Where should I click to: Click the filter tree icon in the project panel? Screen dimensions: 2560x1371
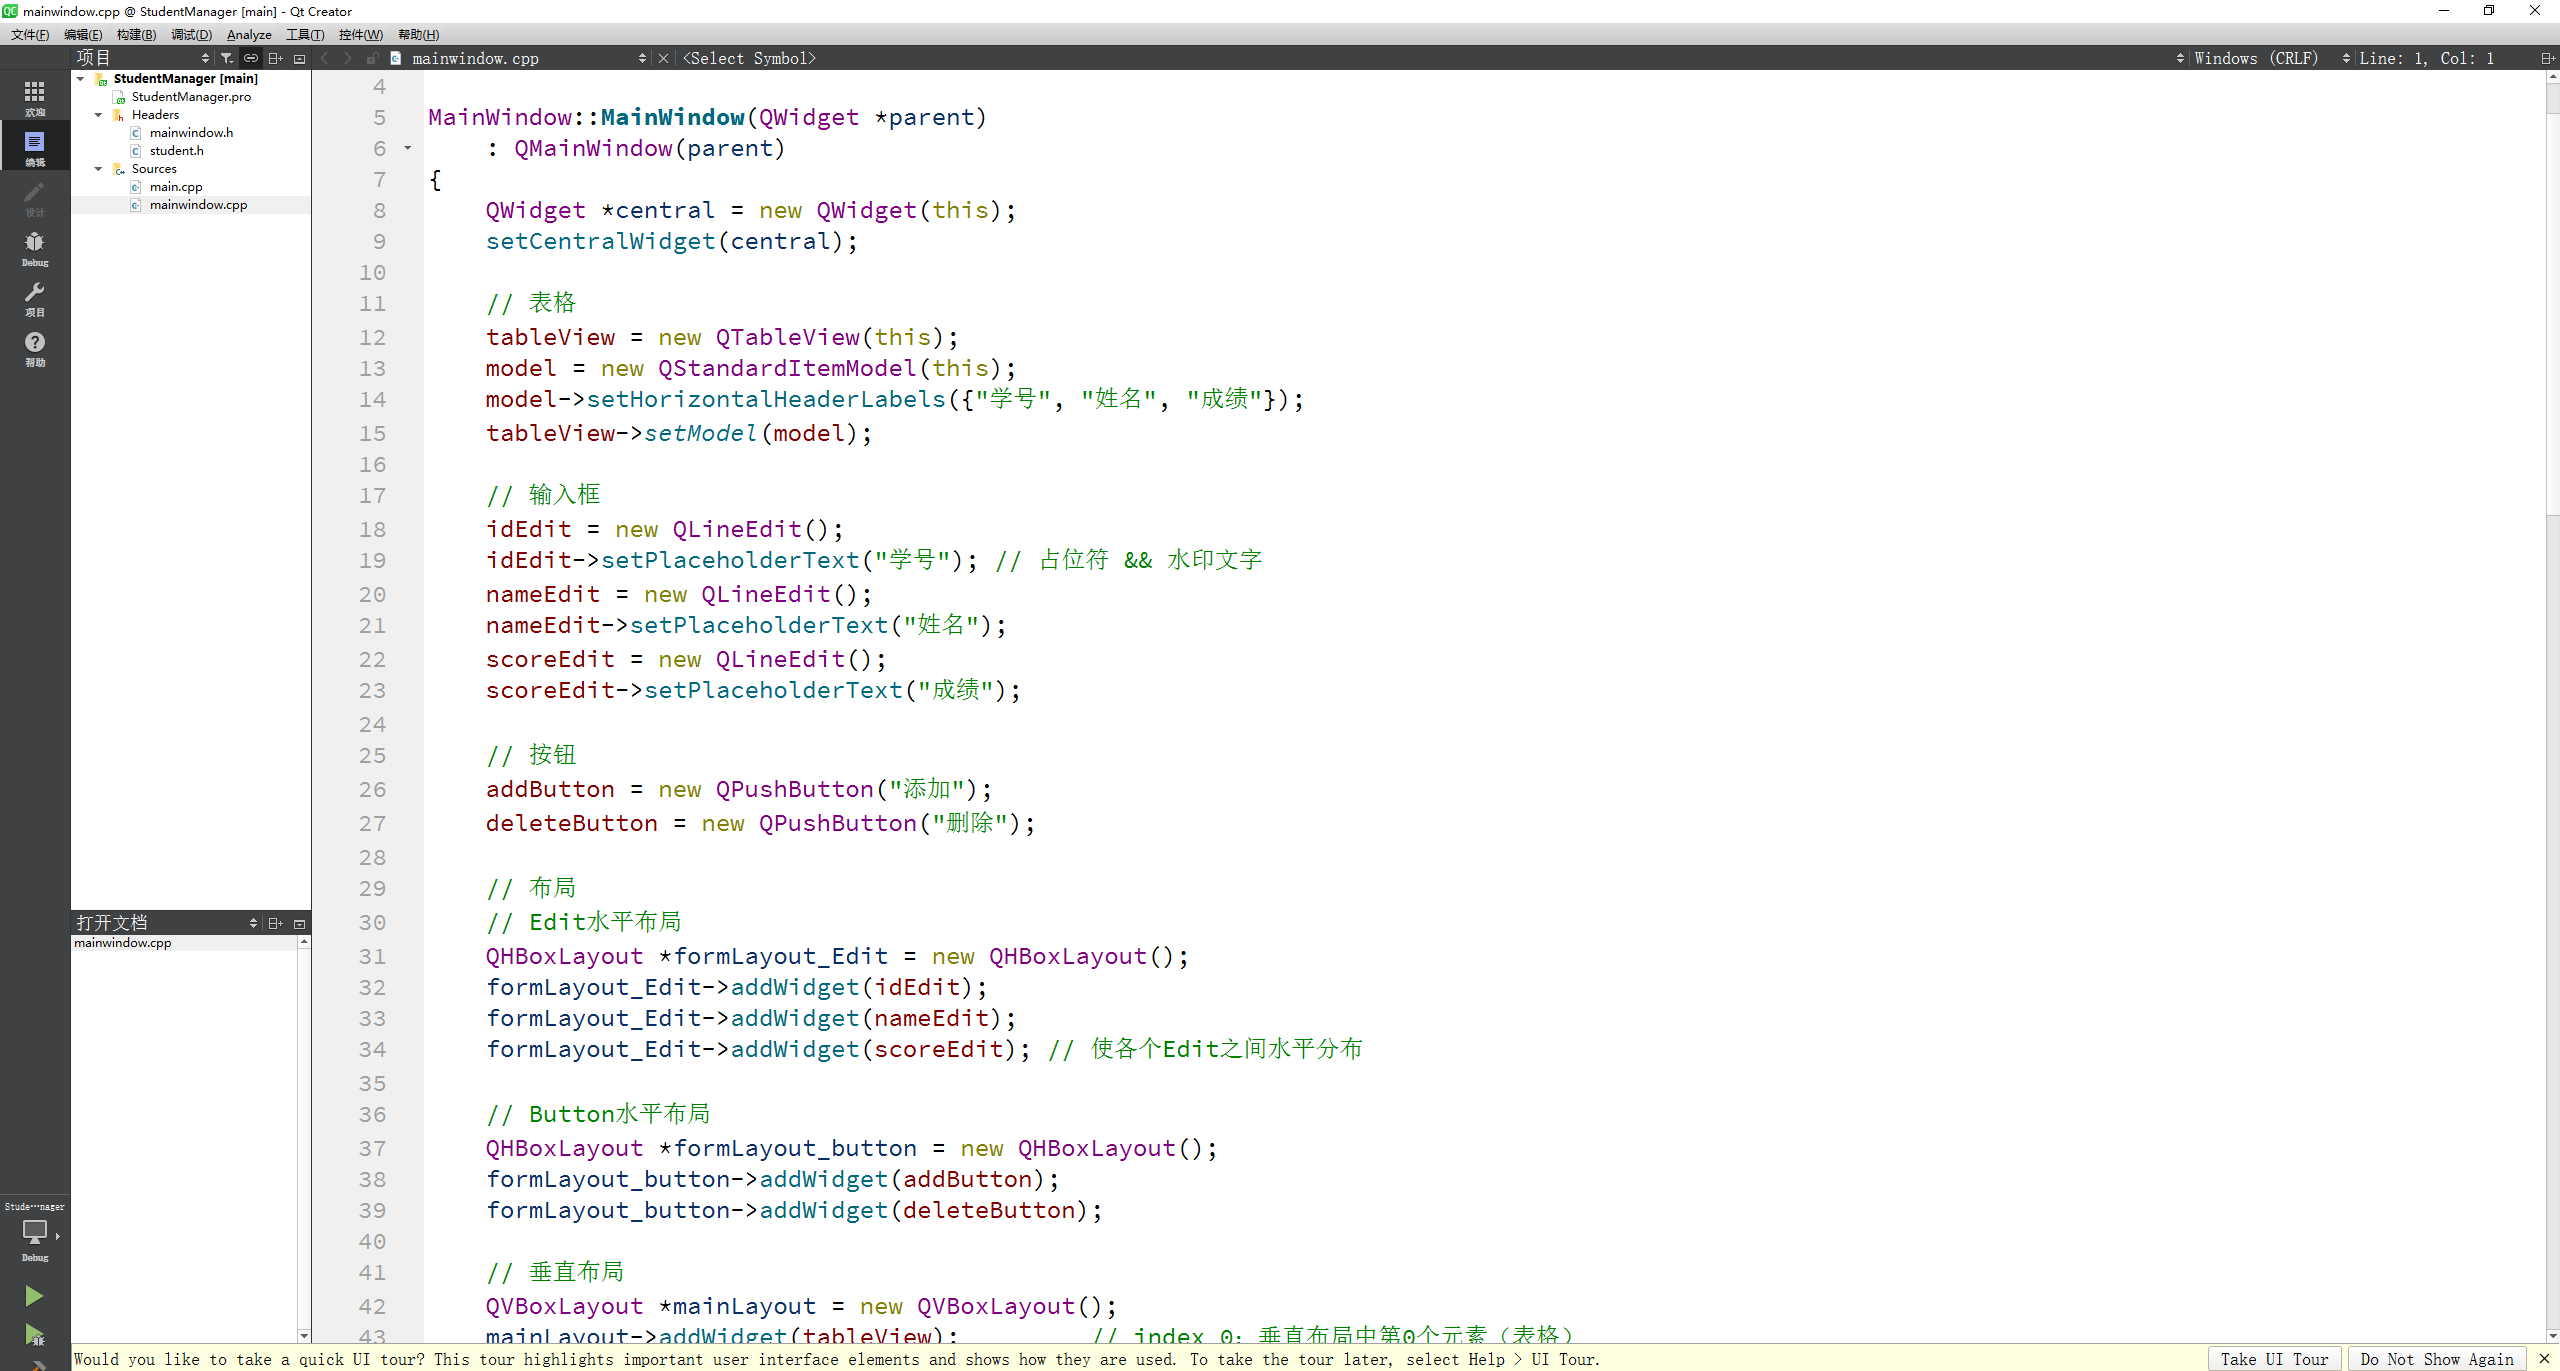coord(227,58)
